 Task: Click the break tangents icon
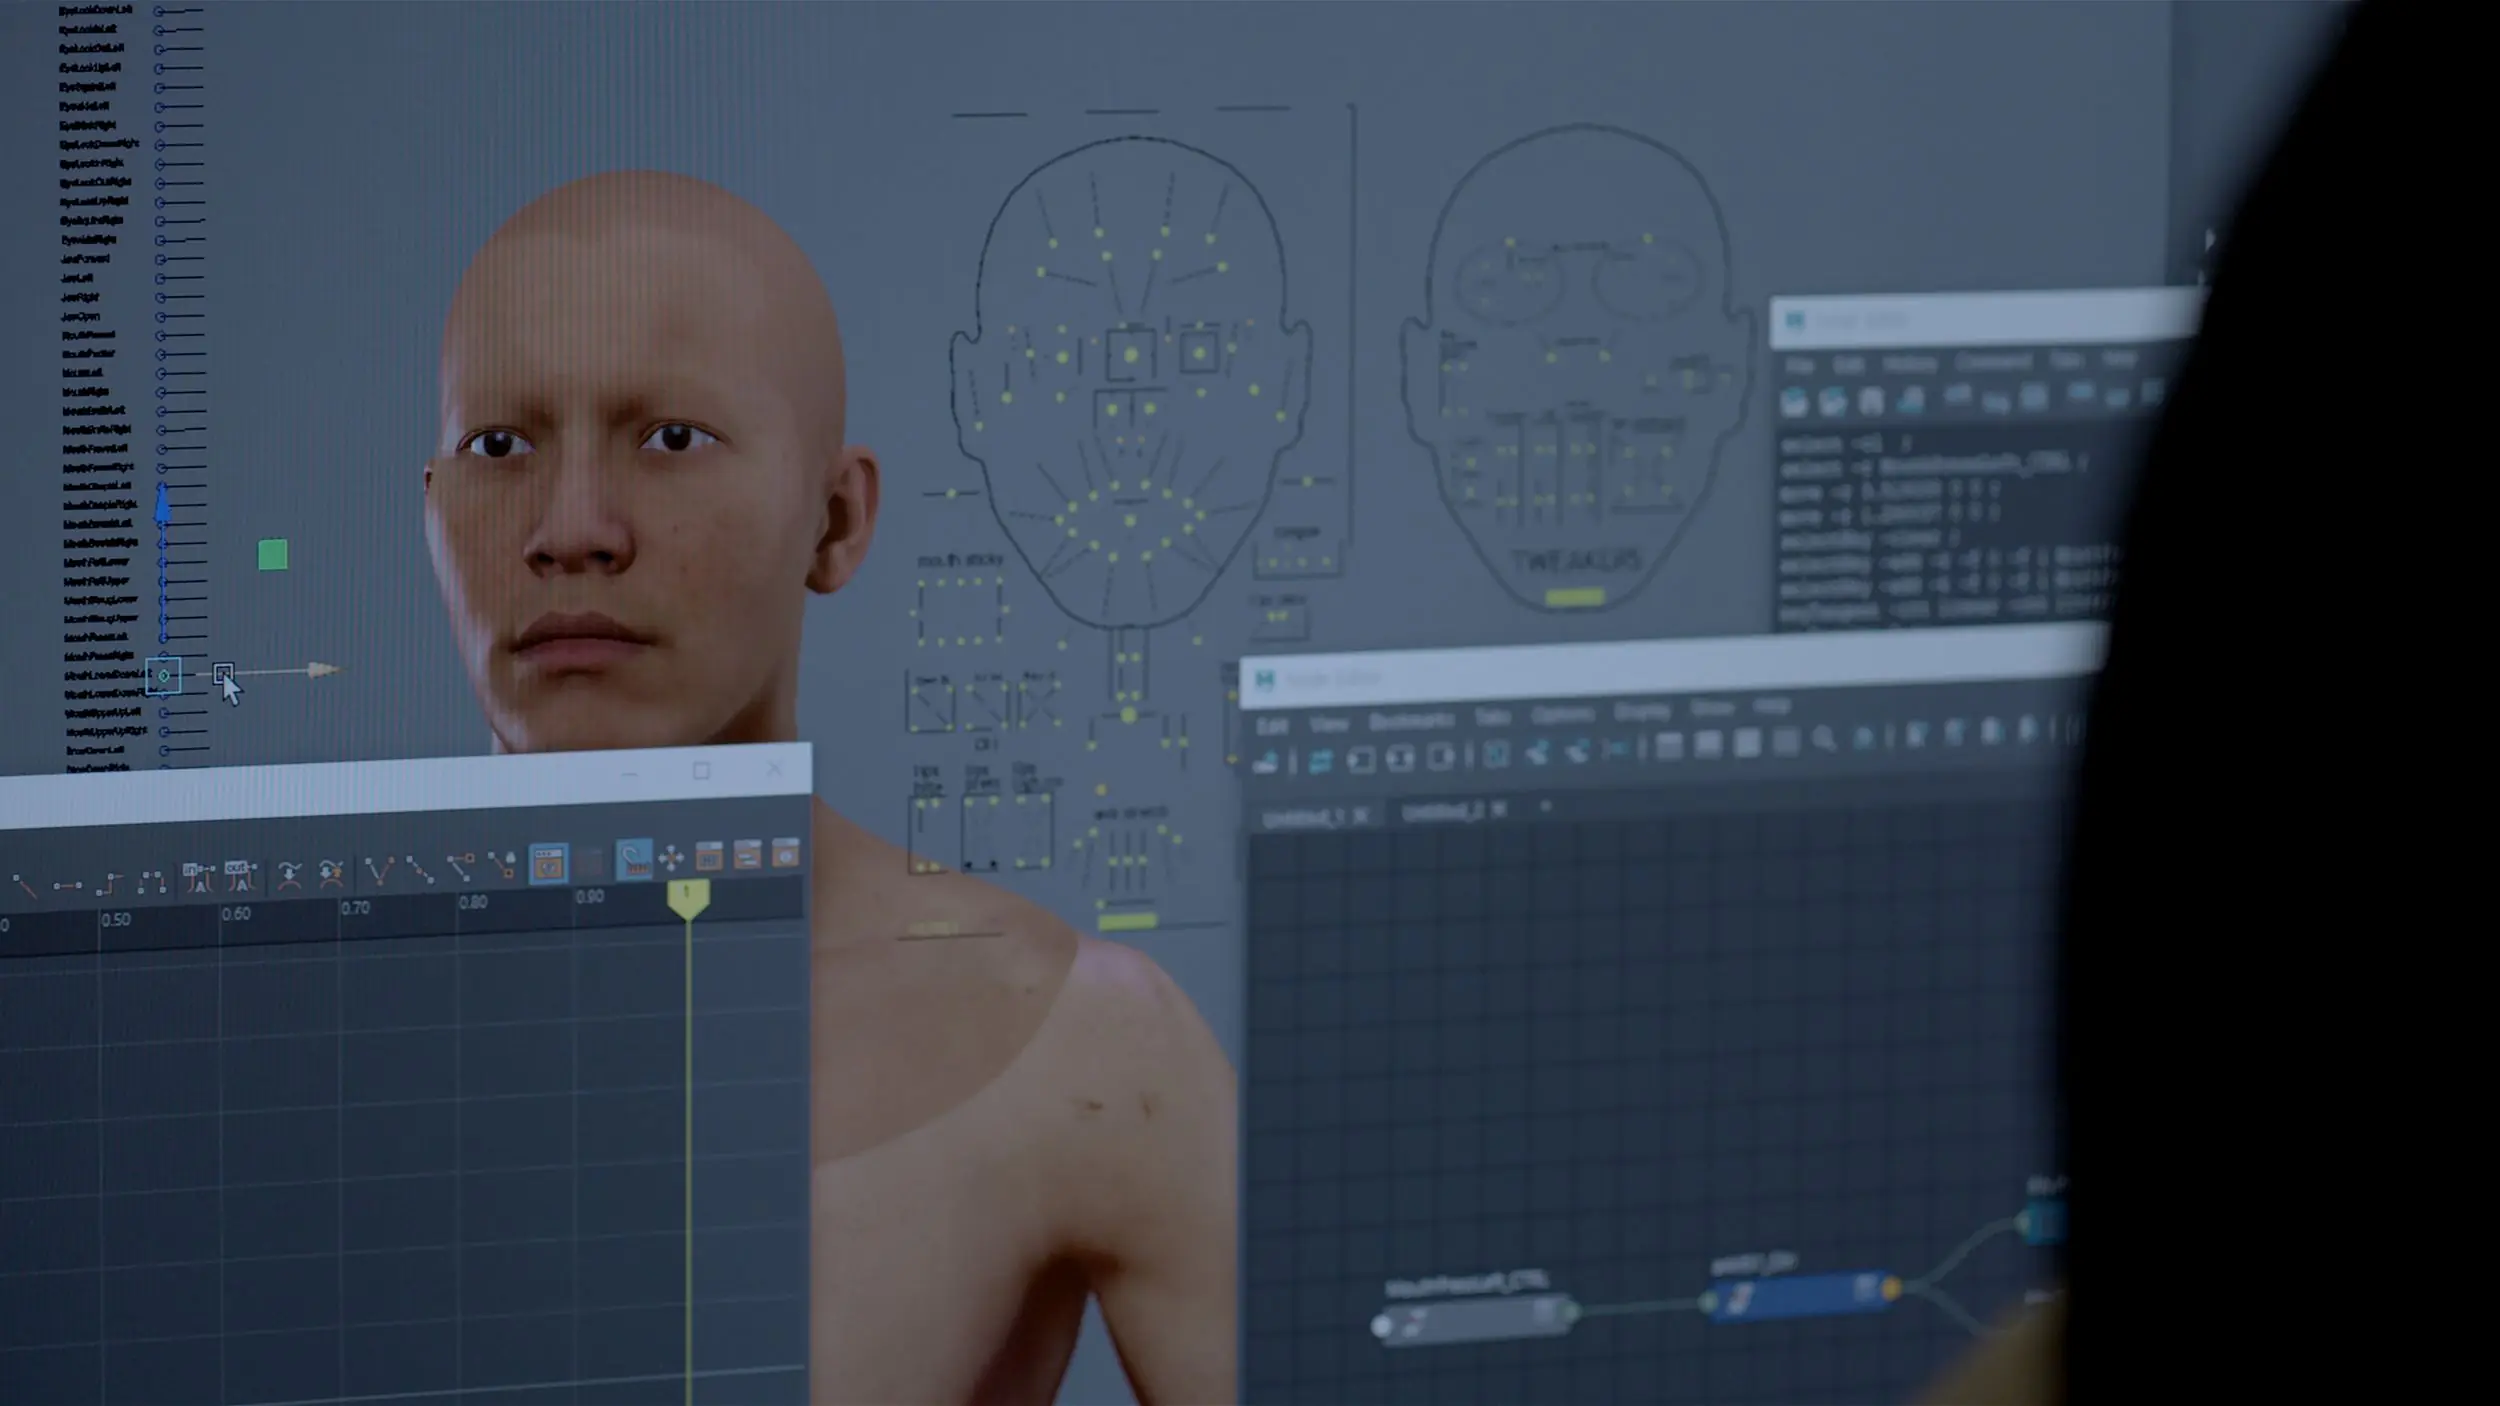[379, 870]
